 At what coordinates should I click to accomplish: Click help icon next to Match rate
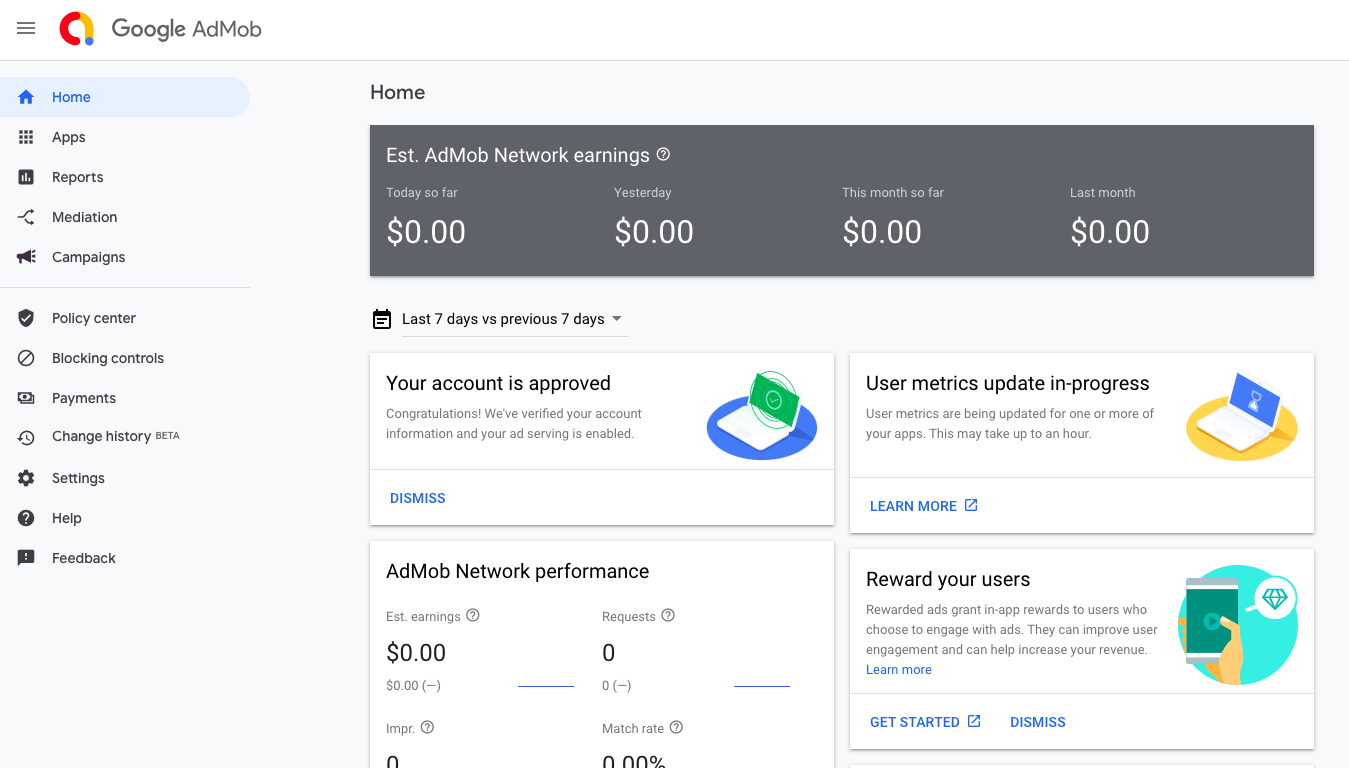coord(676,728)
